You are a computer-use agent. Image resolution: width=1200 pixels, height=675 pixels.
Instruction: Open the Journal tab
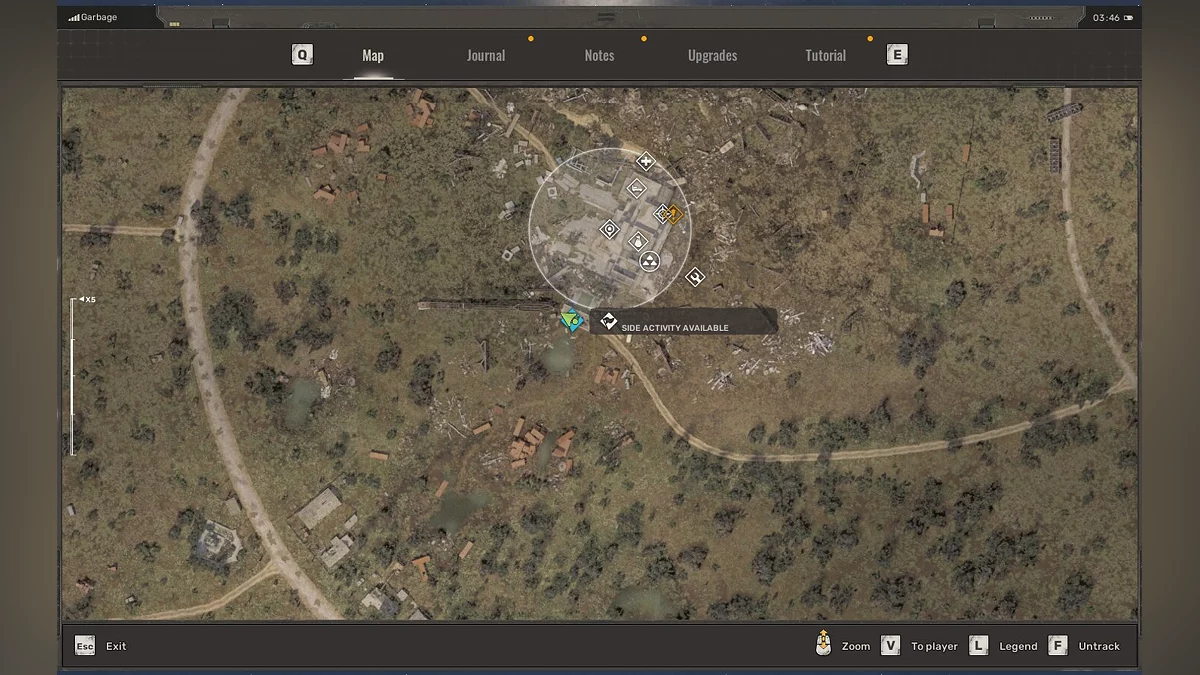coord(486,56)
